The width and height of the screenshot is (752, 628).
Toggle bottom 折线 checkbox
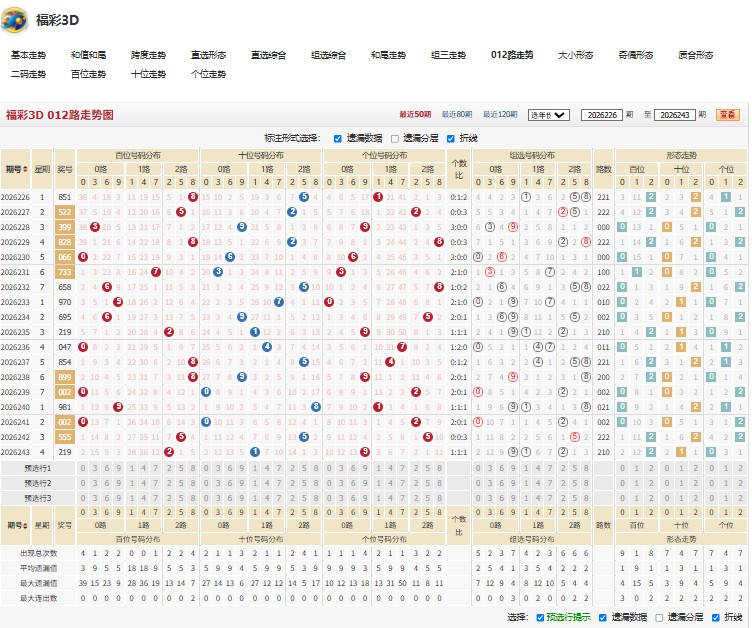point(716,617)
